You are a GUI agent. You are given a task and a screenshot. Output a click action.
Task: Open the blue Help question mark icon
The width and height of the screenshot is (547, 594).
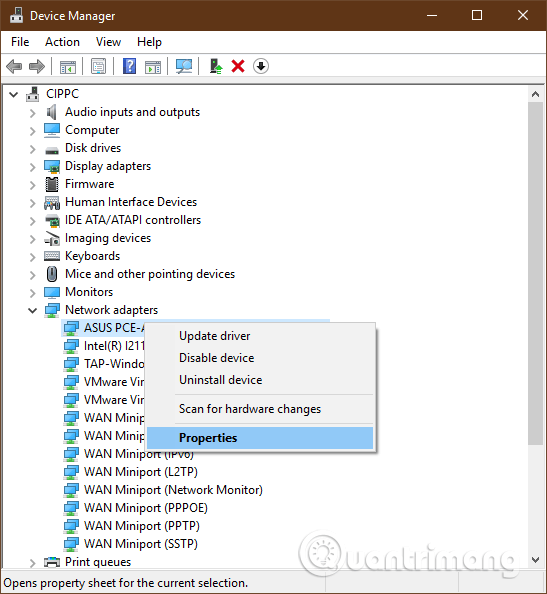[x=130, y=66]
